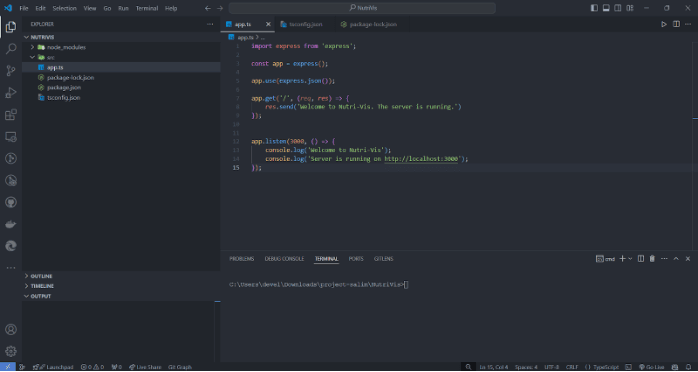Show additional activity bar views
The width and height of the screenshot is (698, 372).
11,268
